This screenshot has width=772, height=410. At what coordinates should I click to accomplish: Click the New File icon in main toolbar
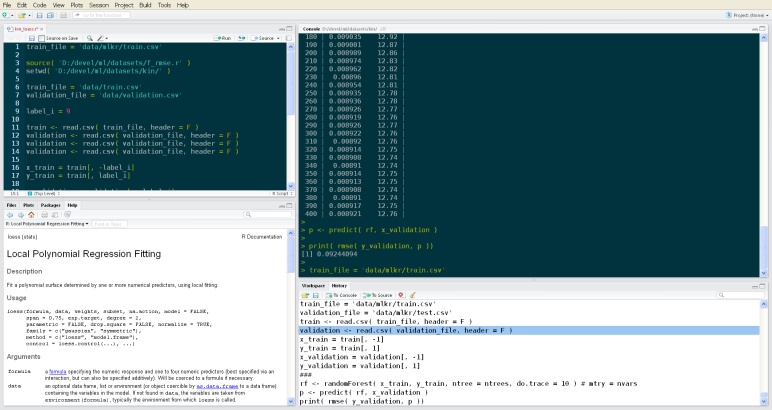(5, 15)
